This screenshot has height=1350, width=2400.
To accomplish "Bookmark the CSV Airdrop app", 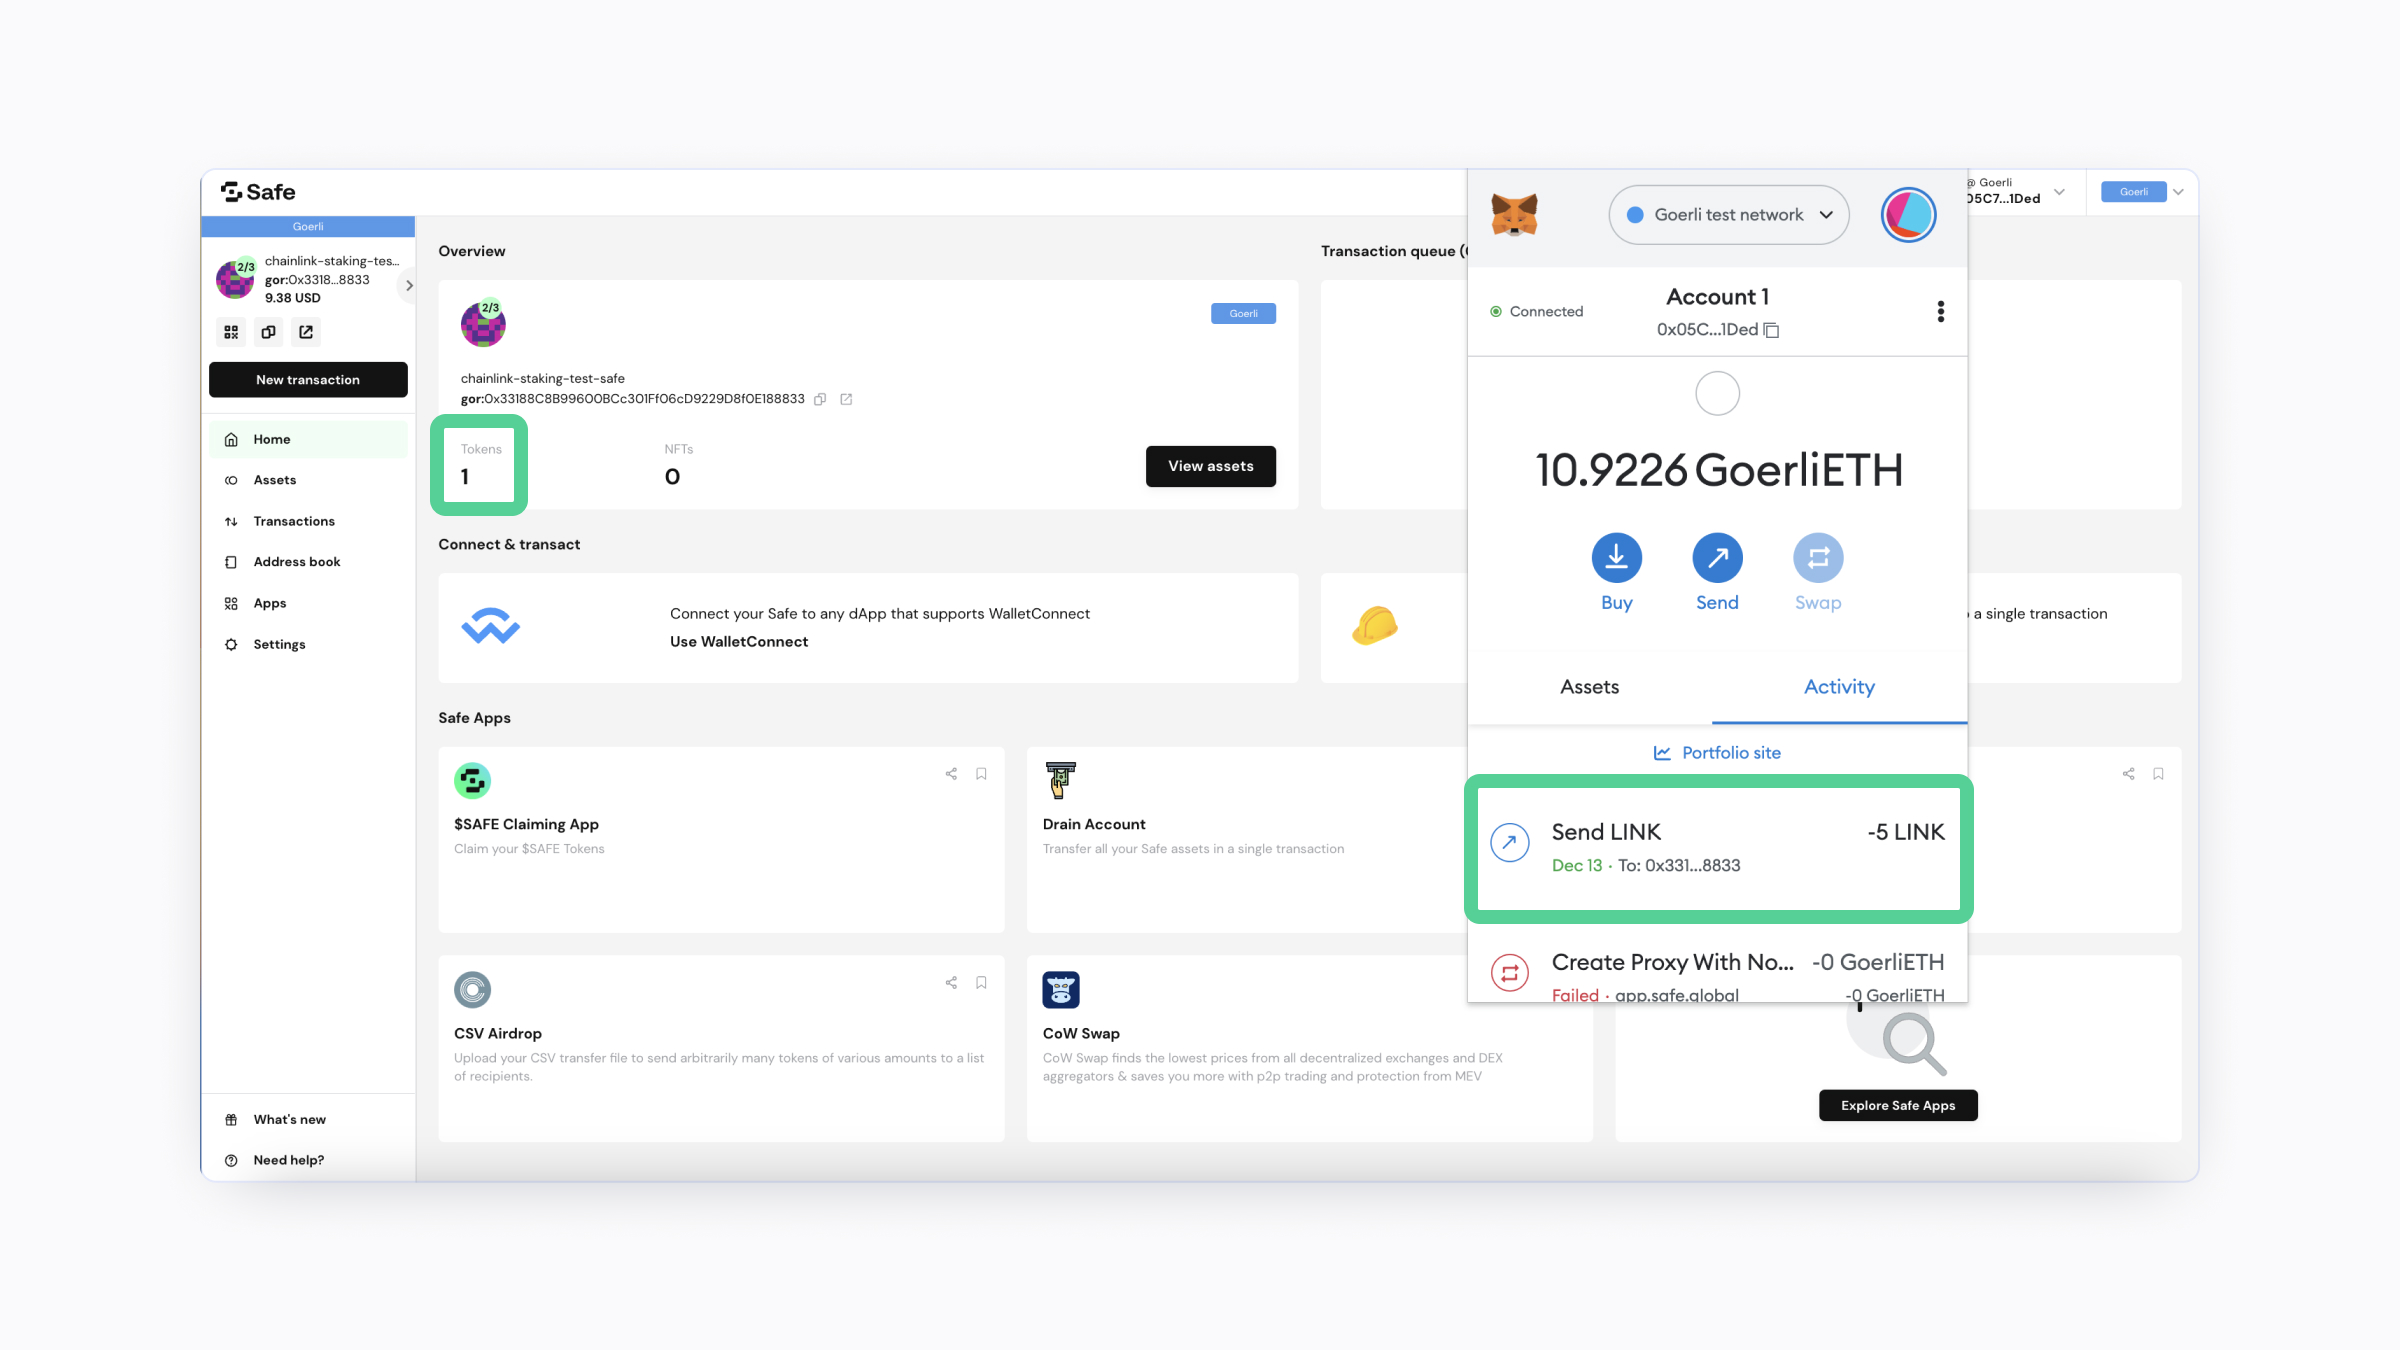I will [x=981, y=983].
